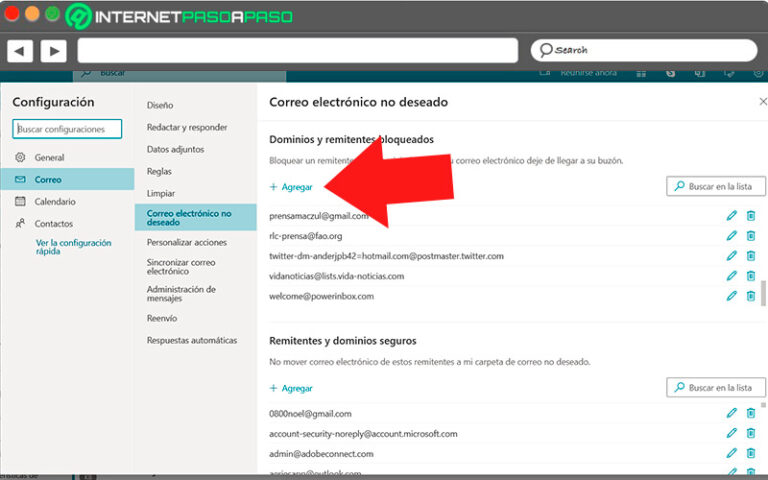The height and width of the screenshot is (480, 768).
Task: Click the yellow minimize window button
Action: tap(32, 13)
